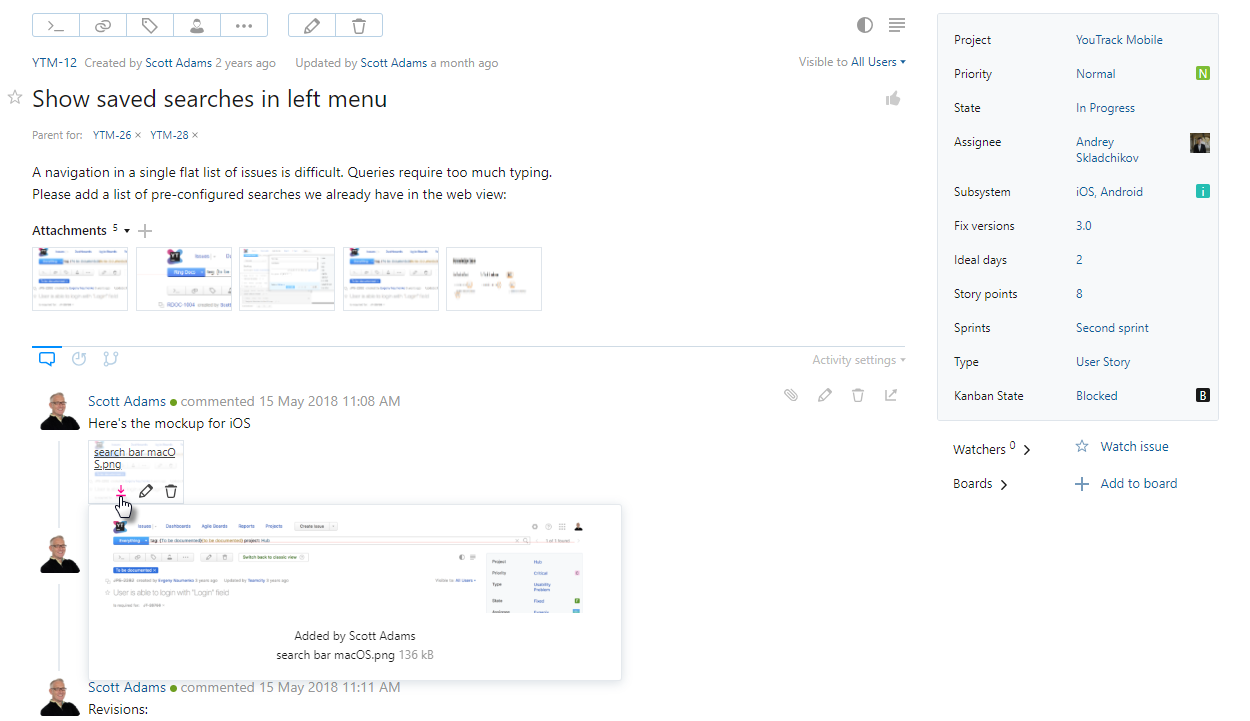
Task: Toggle dark theme with the contrast icon
Action: 865,25
